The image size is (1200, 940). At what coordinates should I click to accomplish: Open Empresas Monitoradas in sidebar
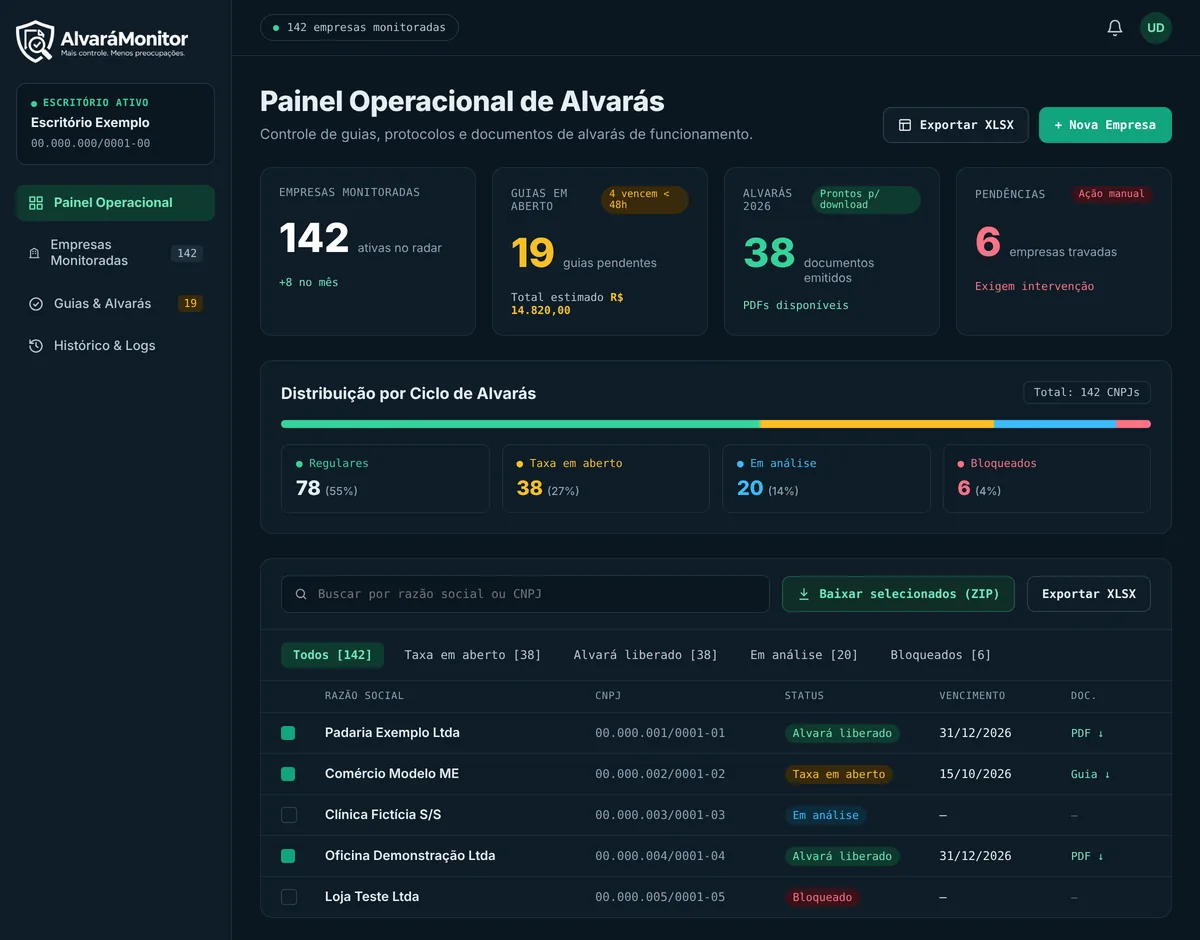tap(115, 253)
